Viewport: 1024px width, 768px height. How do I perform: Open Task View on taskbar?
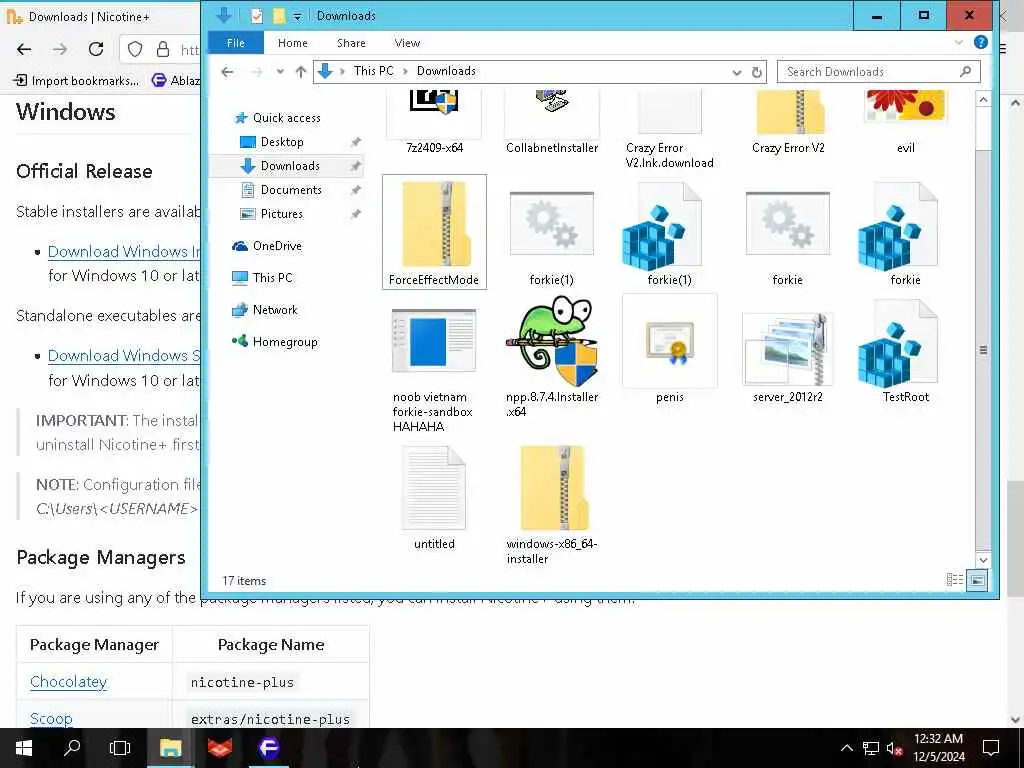(x=120, y=748)
